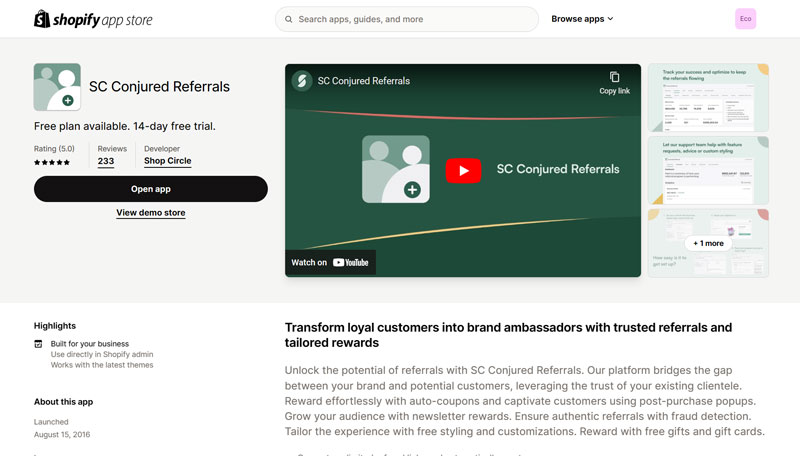
Task: Click the 'Rating (5.0)' label
Action: tap(54, 148)
